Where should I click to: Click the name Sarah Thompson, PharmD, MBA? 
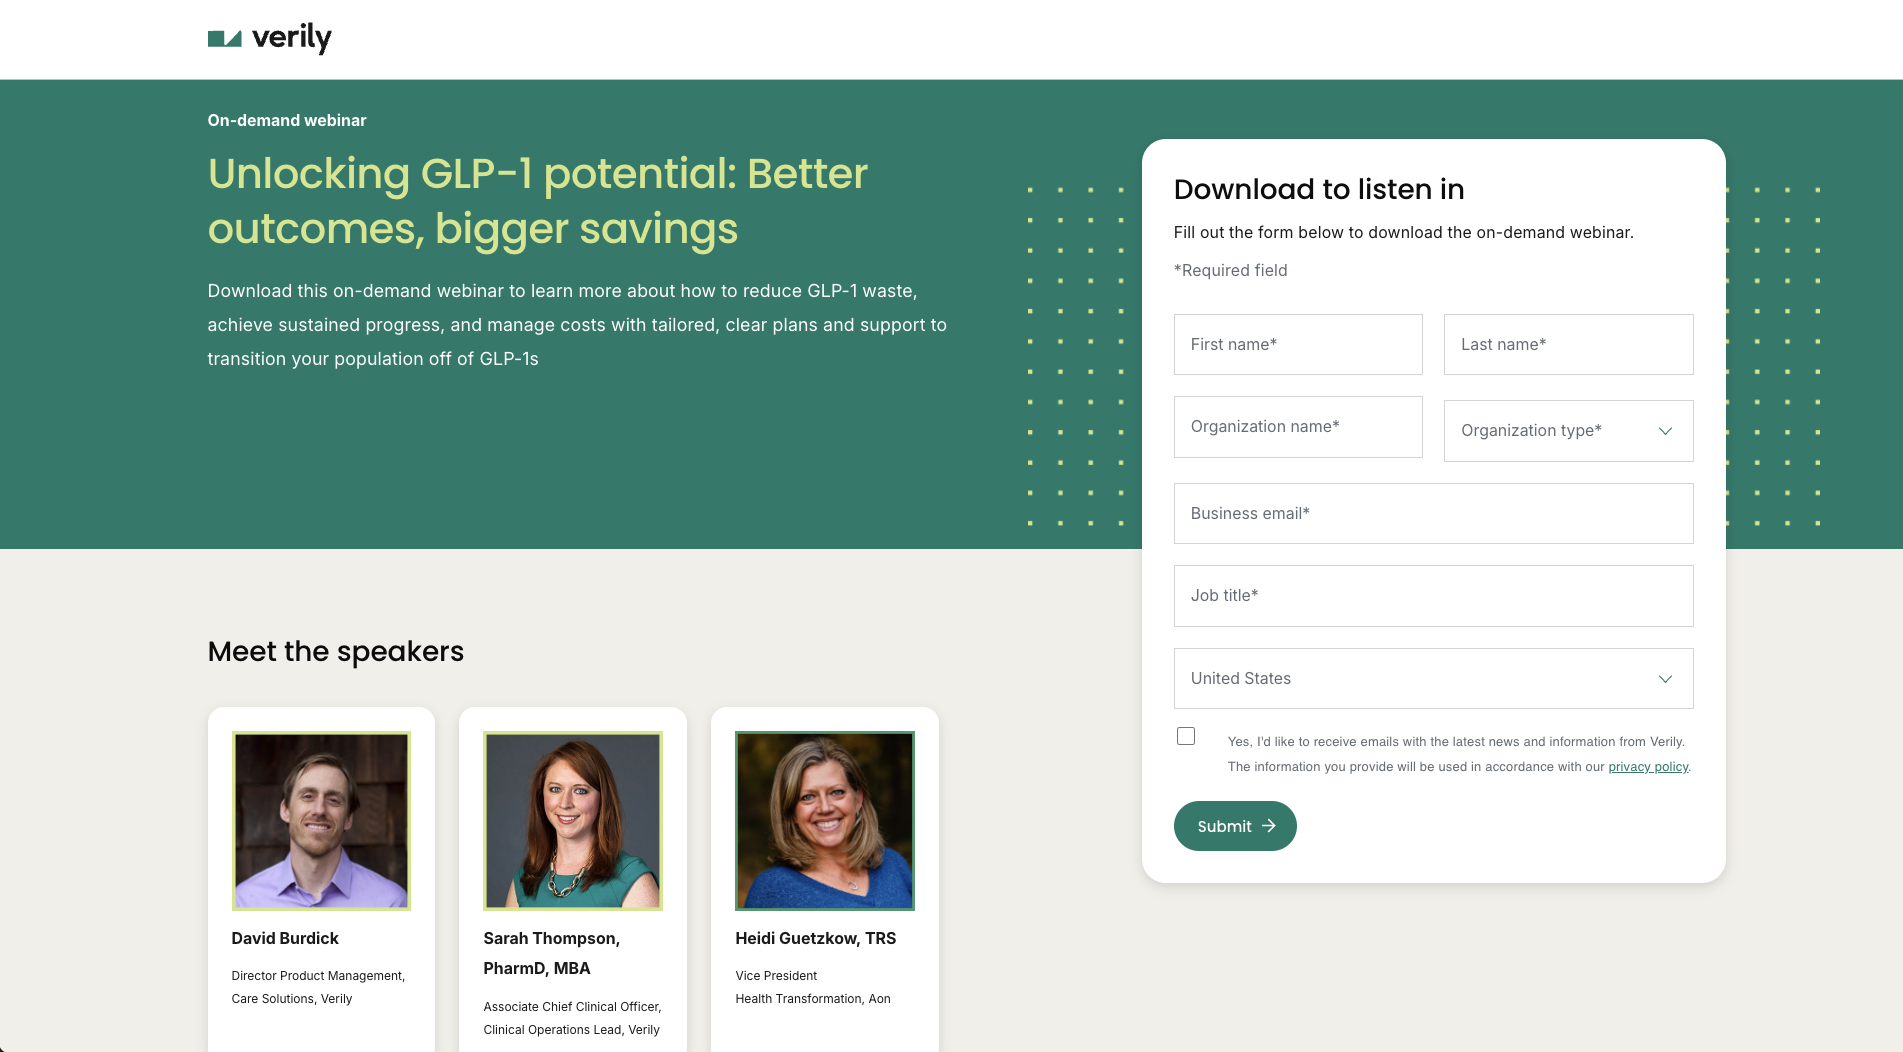[552, 953]
